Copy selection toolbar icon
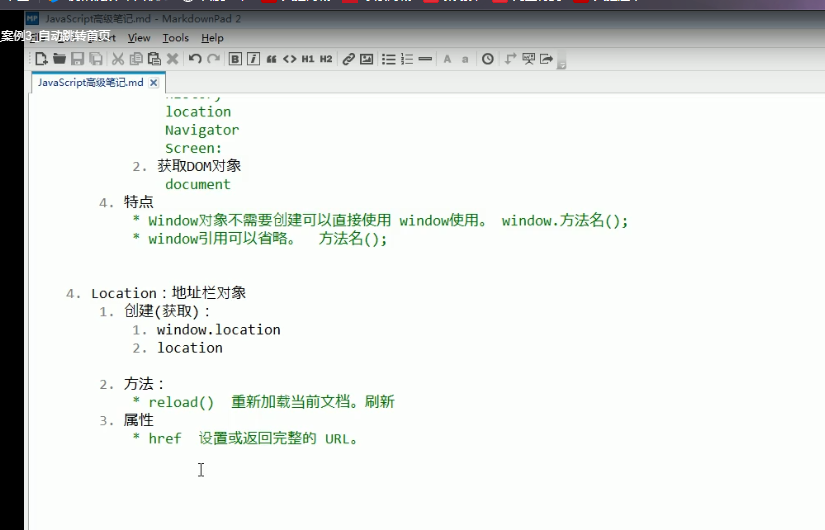825x530 pixels. 136,59
